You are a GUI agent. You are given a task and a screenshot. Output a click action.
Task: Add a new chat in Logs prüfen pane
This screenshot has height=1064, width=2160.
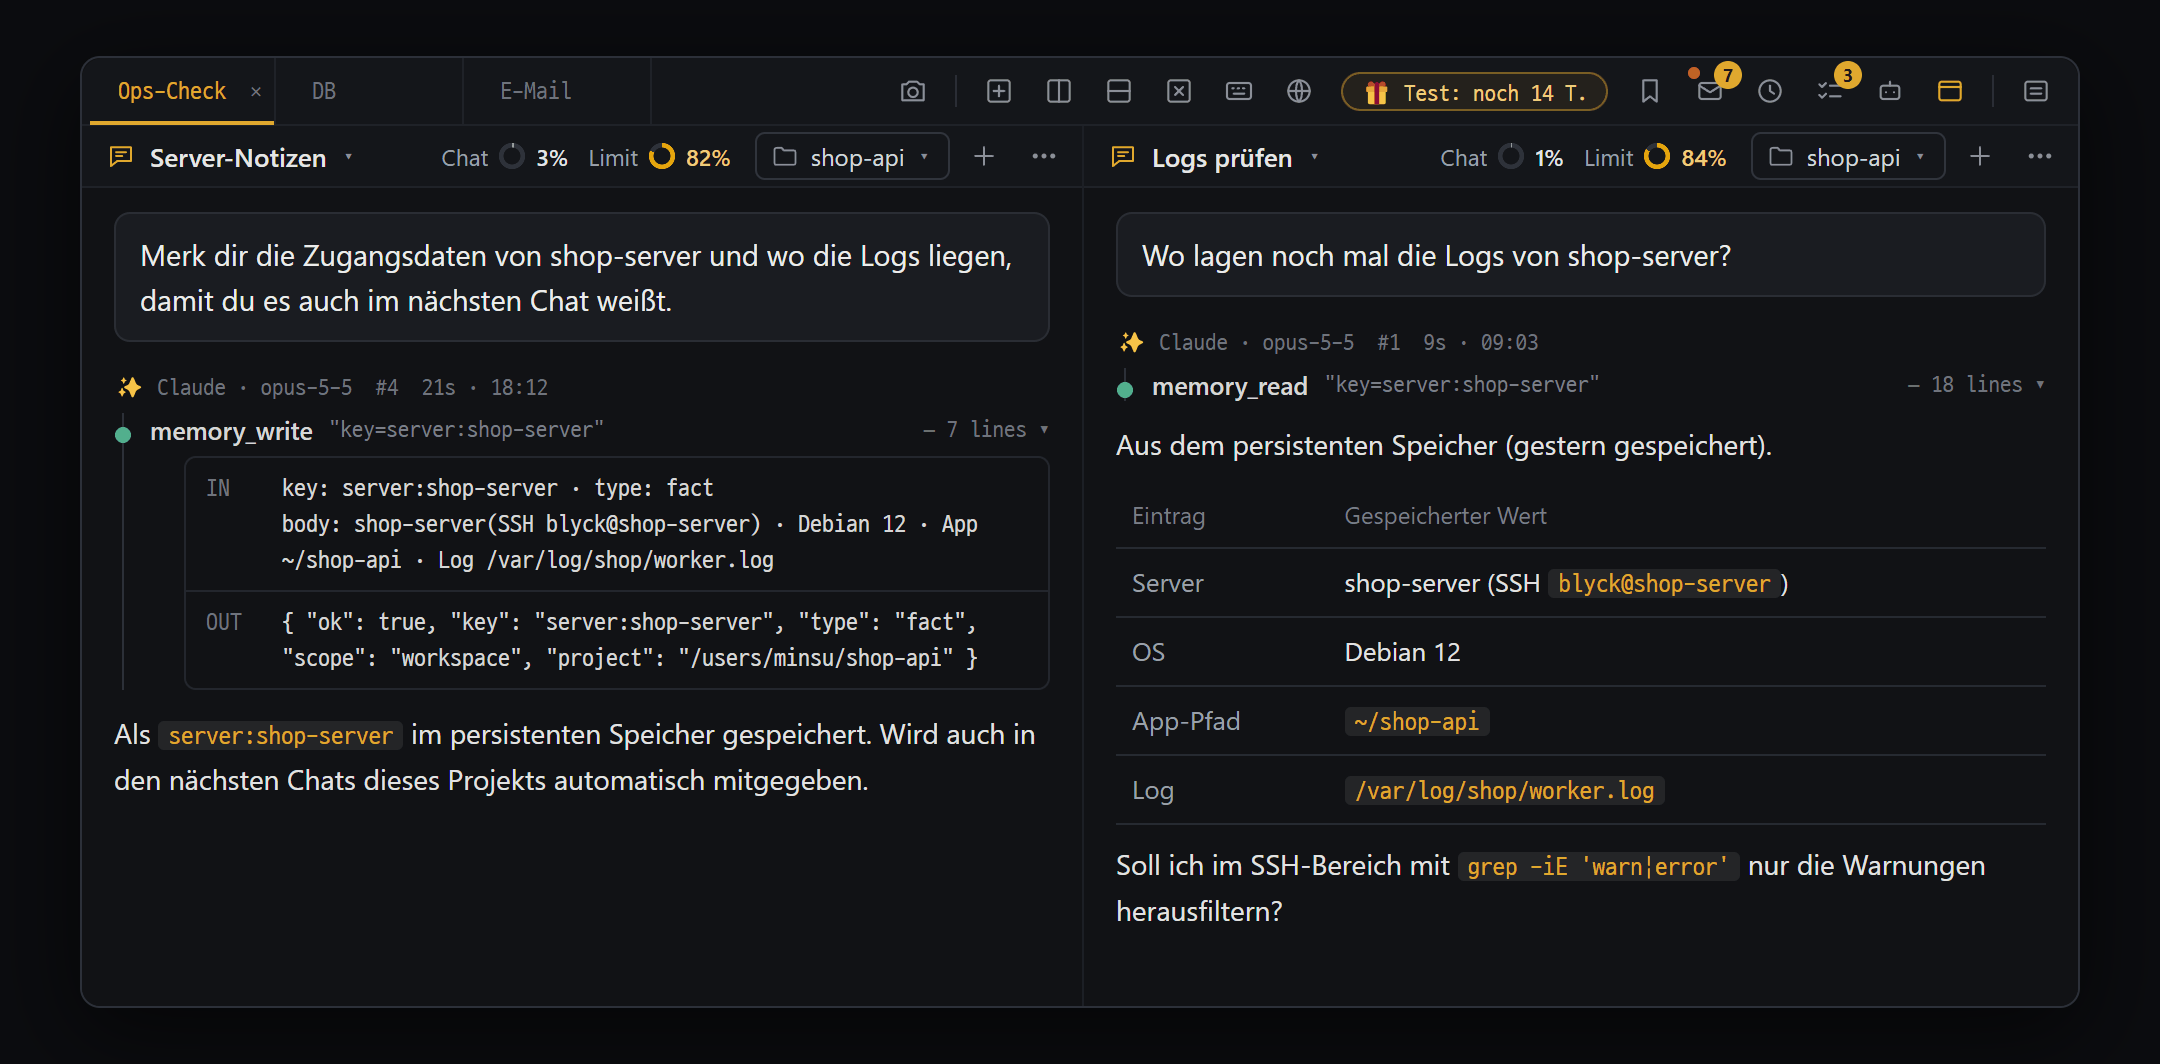[1980, 157]
